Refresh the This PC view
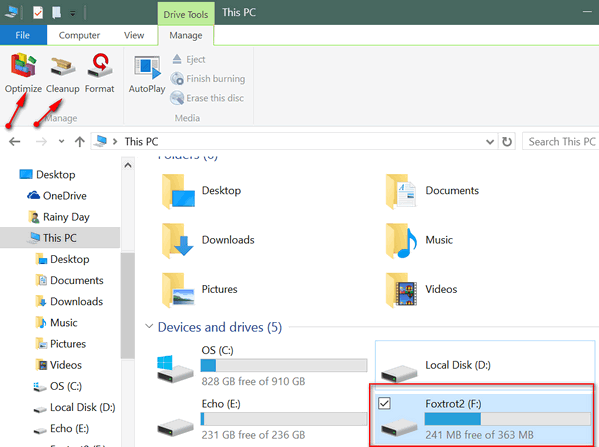This screenshot has width=599, height=447. click(507, 142)
